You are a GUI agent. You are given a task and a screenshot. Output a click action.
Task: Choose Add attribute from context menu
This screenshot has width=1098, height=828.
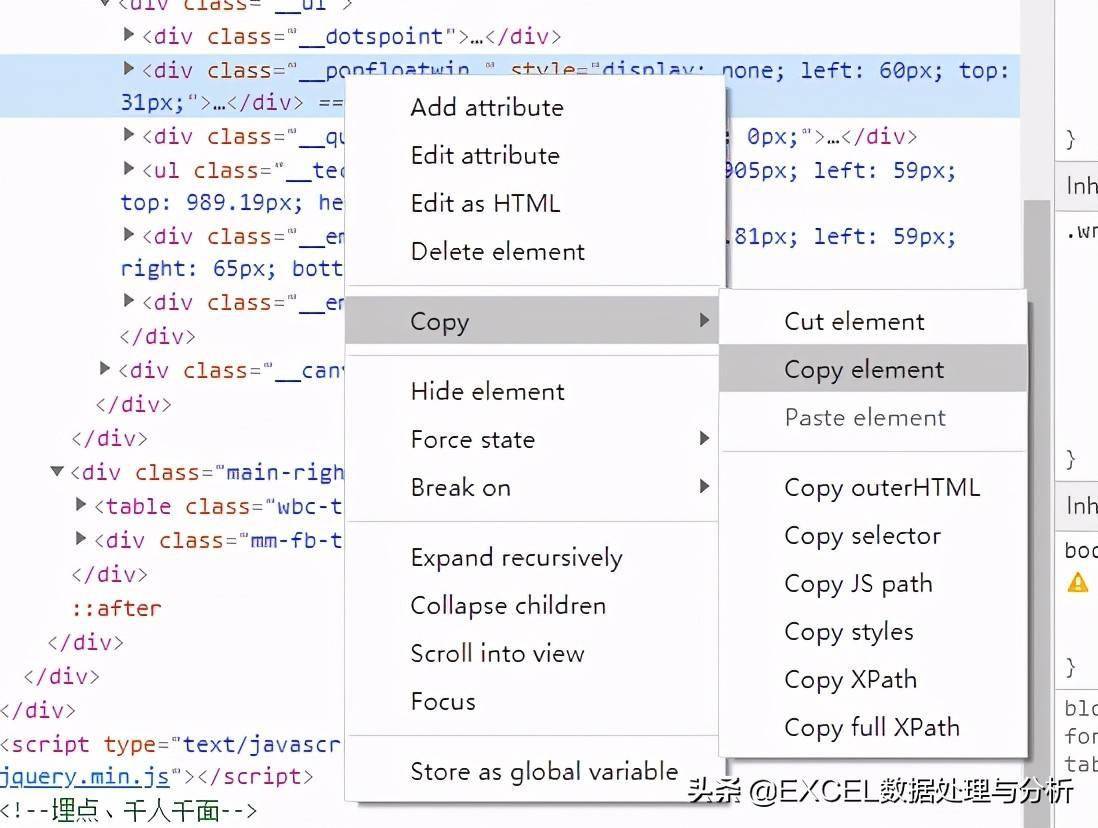click(533, 108)
